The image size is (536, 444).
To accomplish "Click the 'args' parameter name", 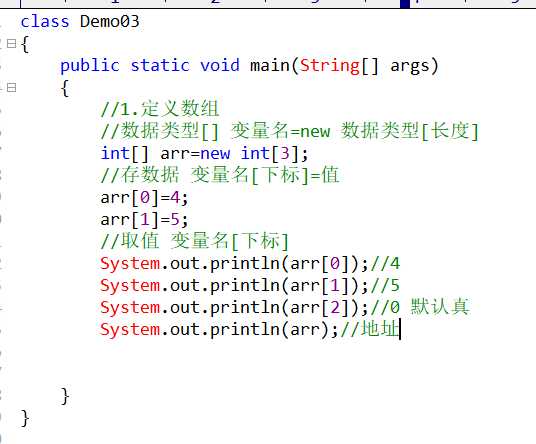I will [410, 66].
